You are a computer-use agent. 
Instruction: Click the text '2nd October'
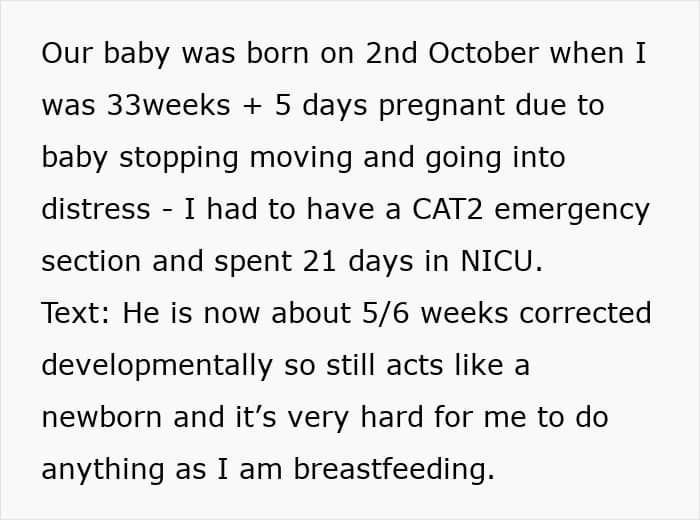click(453, 54)
